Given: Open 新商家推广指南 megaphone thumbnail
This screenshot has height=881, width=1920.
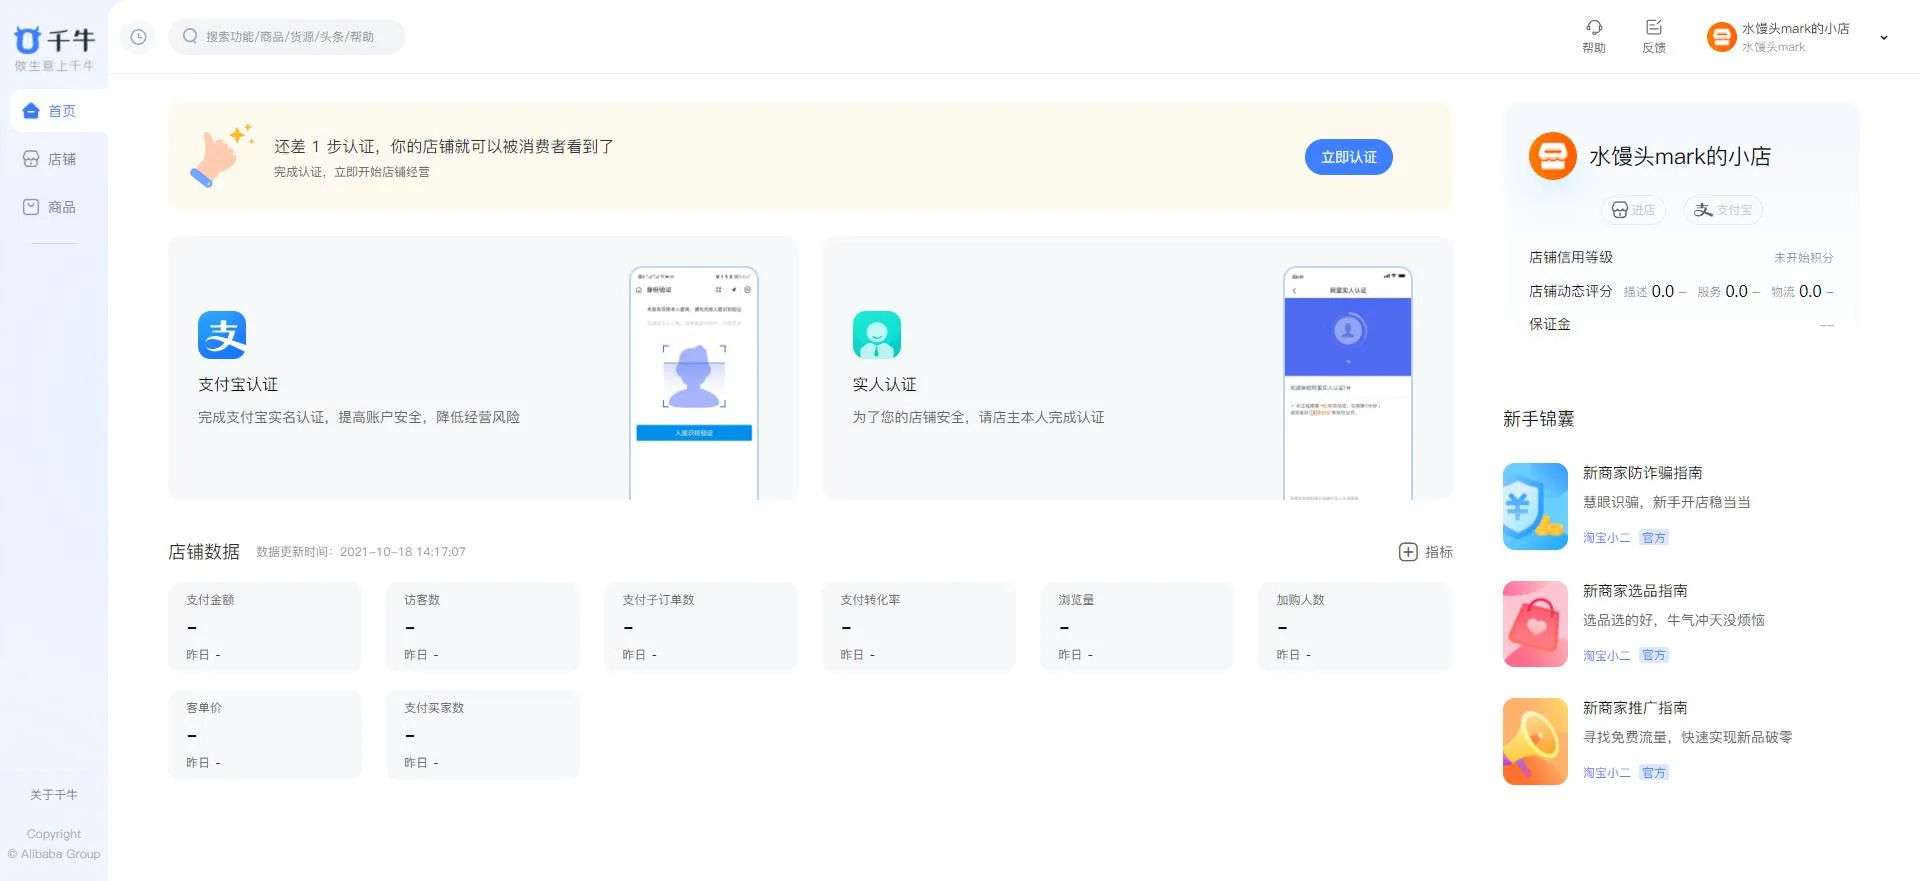Looking at the screenshot, I should pos(1535,741).
